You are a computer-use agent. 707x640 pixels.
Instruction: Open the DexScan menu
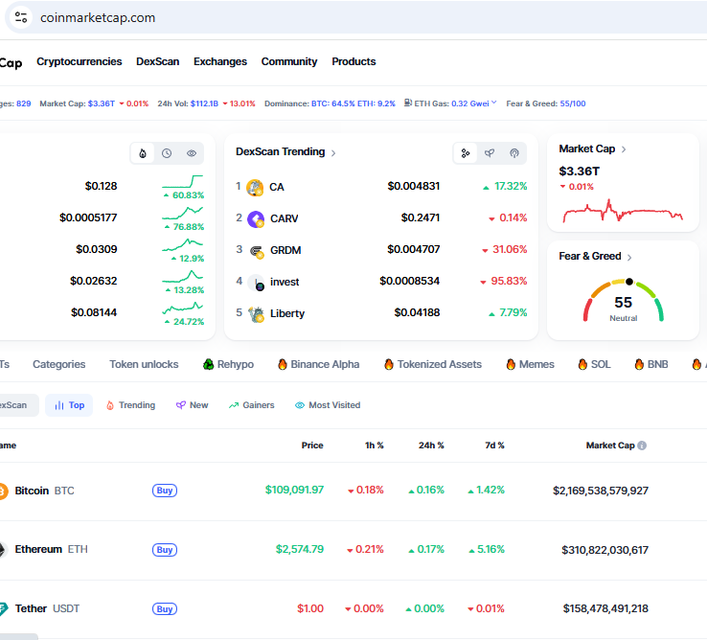(x=157, y=61)
